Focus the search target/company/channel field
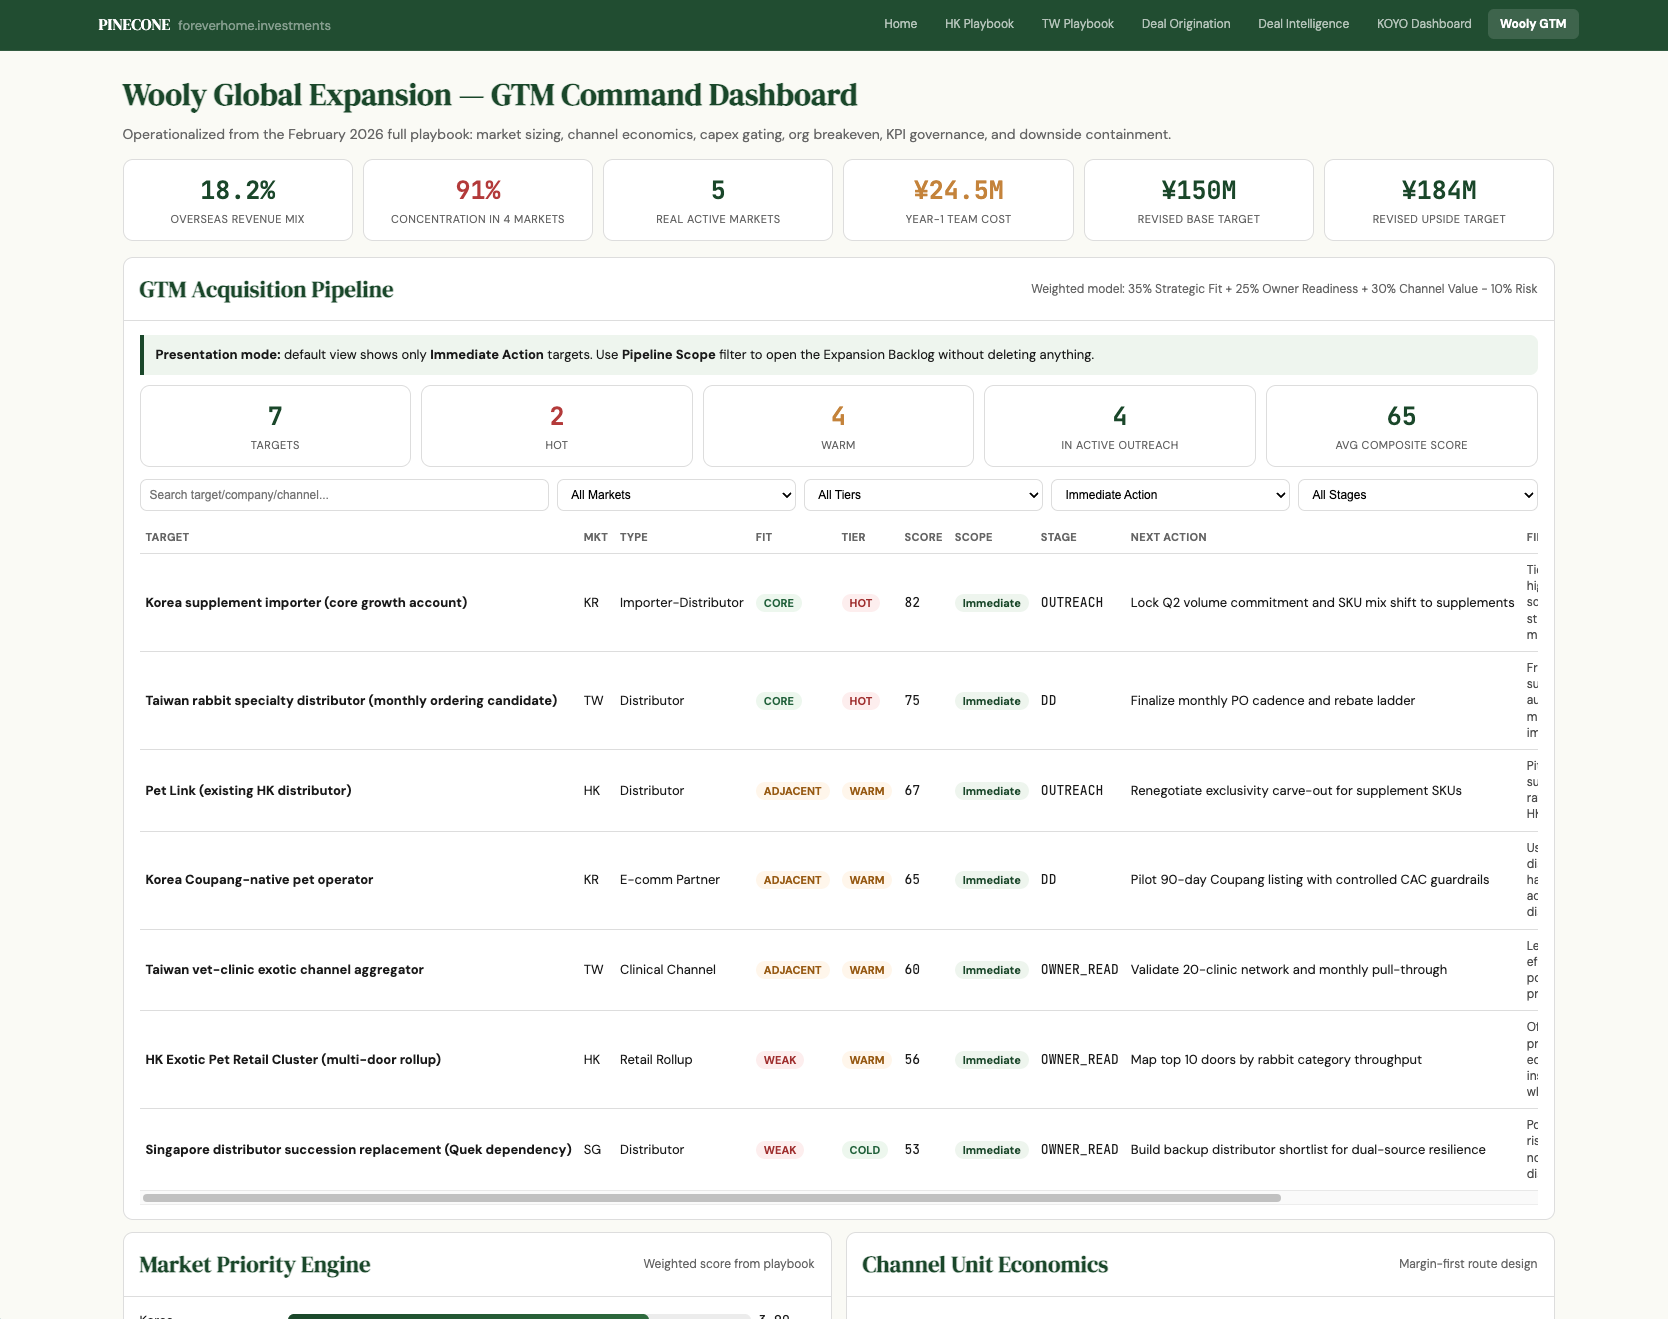 pyautogui.click(x=344, y=495)
